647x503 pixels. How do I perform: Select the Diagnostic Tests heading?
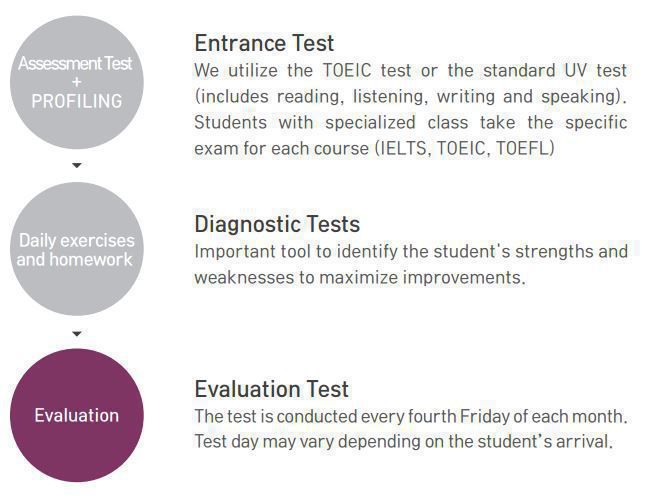click(x=277, y=224)
